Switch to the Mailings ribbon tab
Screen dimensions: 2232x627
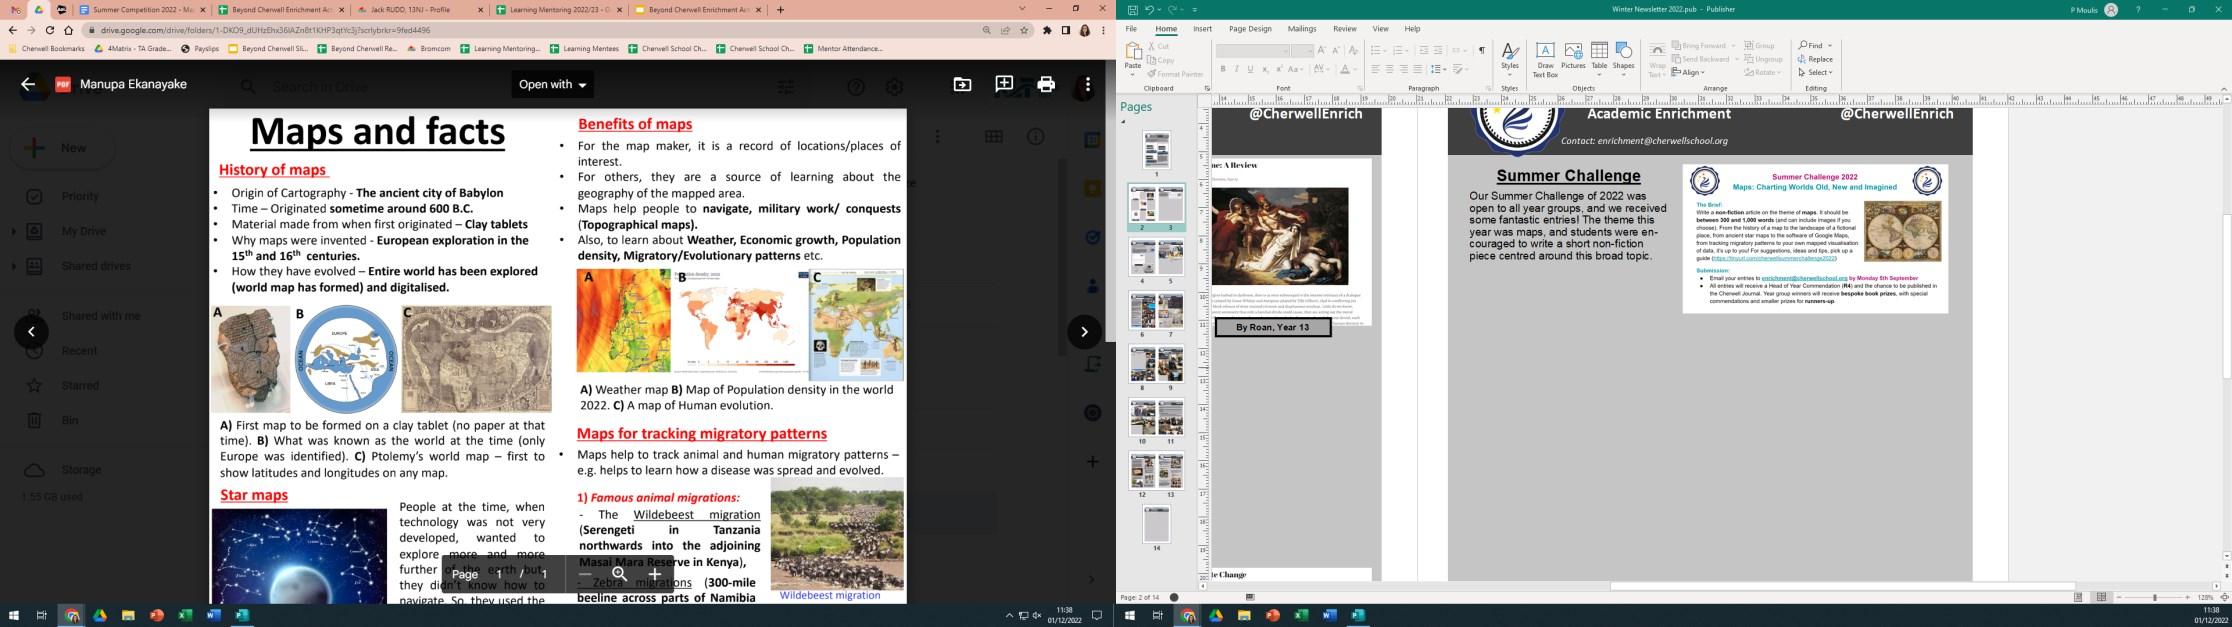coord(1302,29)
